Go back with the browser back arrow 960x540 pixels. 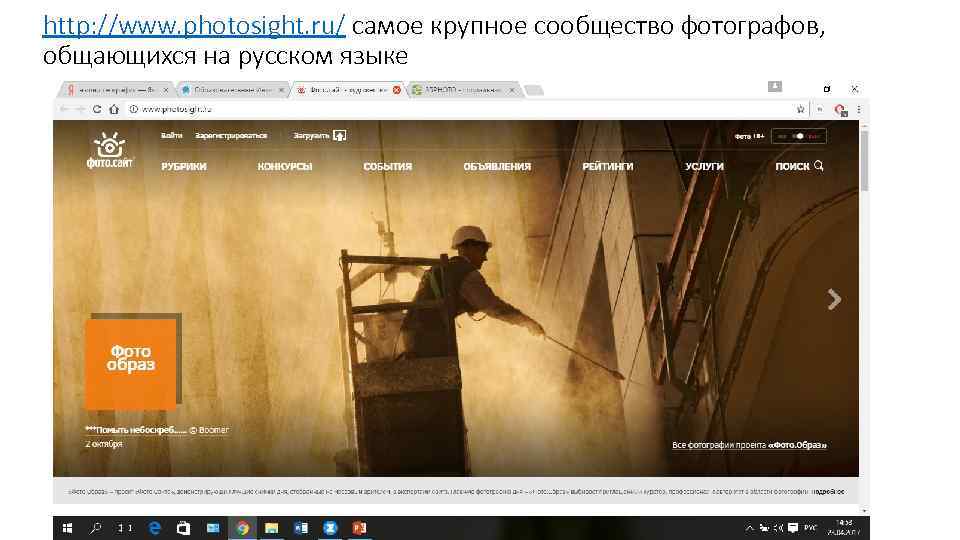point(64,109)
